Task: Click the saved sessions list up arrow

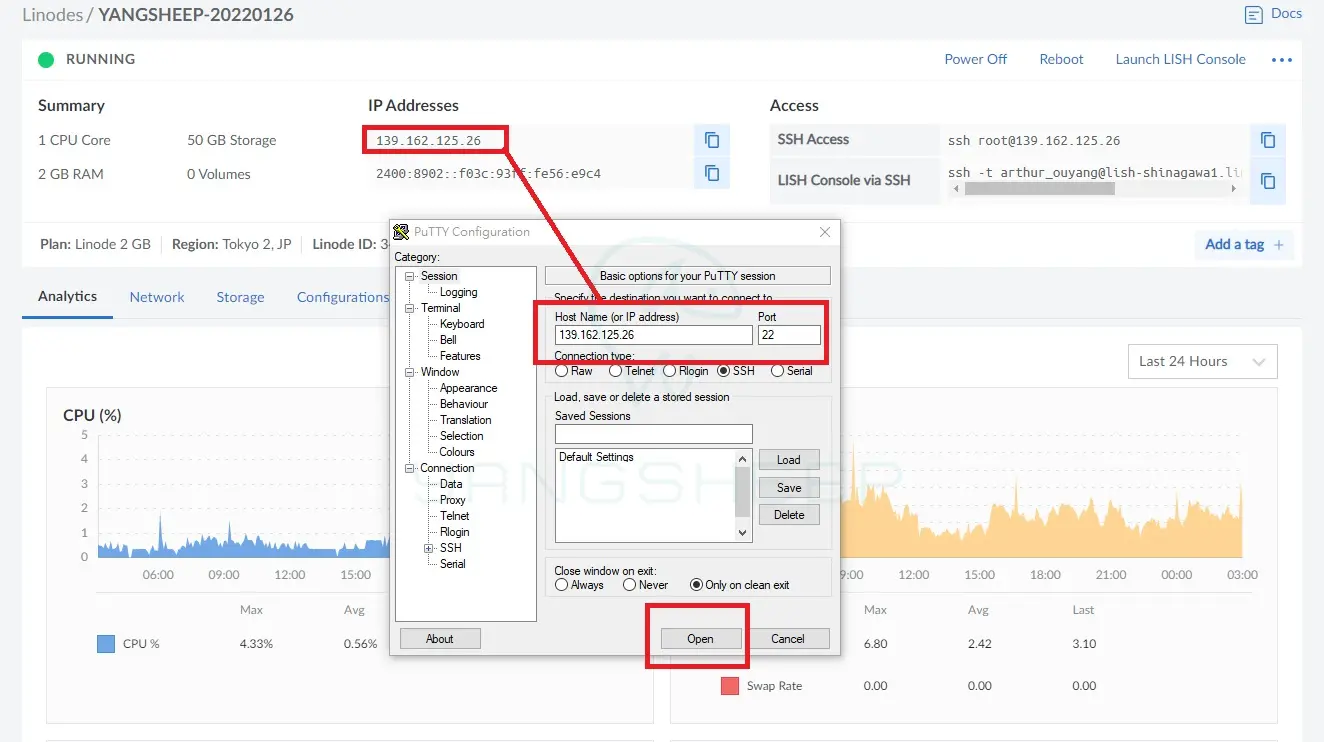Action: point(743,458)
